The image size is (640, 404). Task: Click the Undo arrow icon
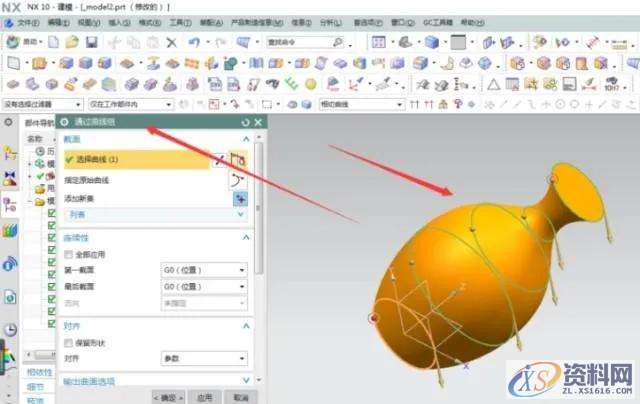[194, 43]
